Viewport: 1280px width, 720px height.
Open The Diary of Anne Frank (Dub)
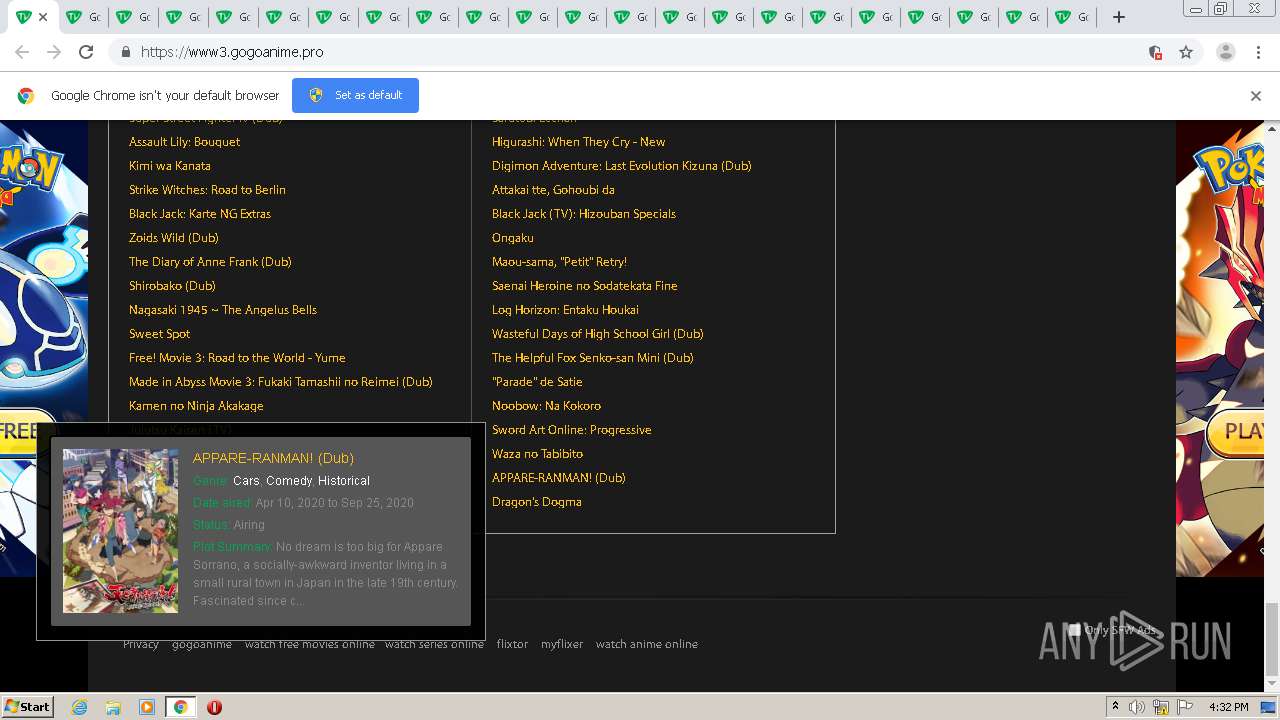pyautogui.click(x=210, y=262)
